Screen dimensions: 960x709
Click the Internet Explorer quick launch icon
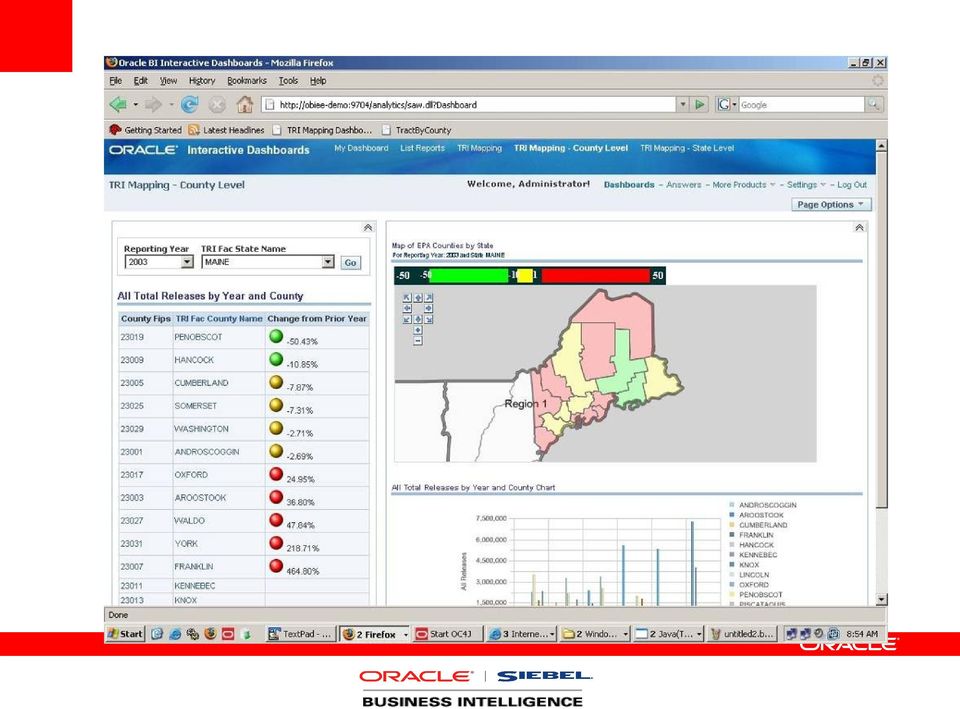[x=174, y=634]
